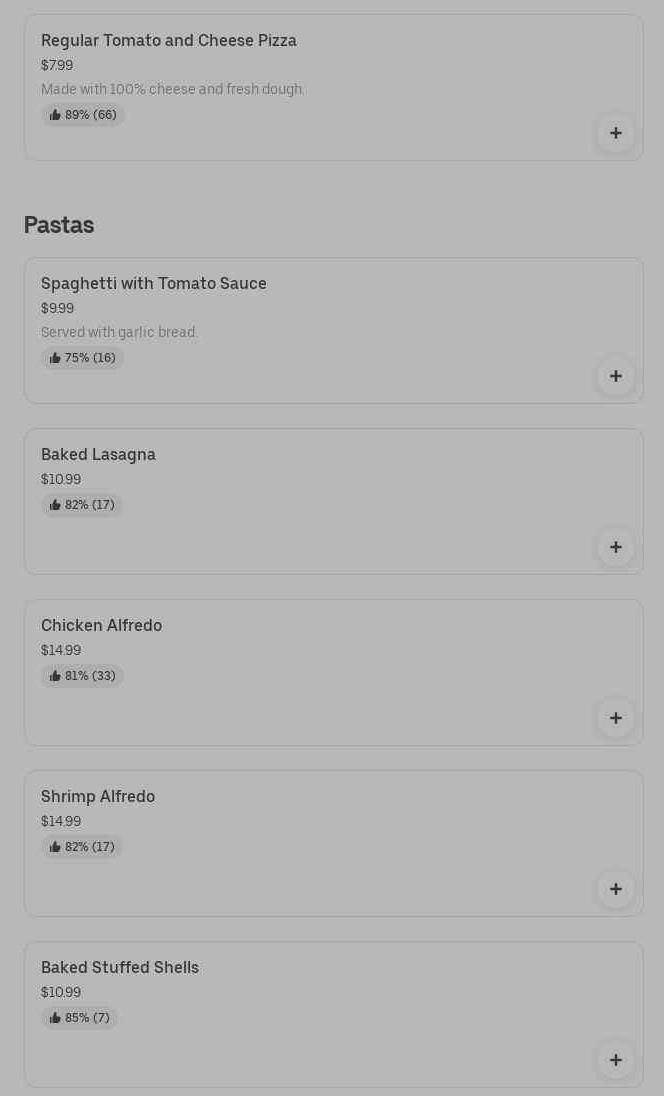The image size is (664, 1096).
Task: Click the 89% thumbs-up rating badge
Action: pos(83,115)
